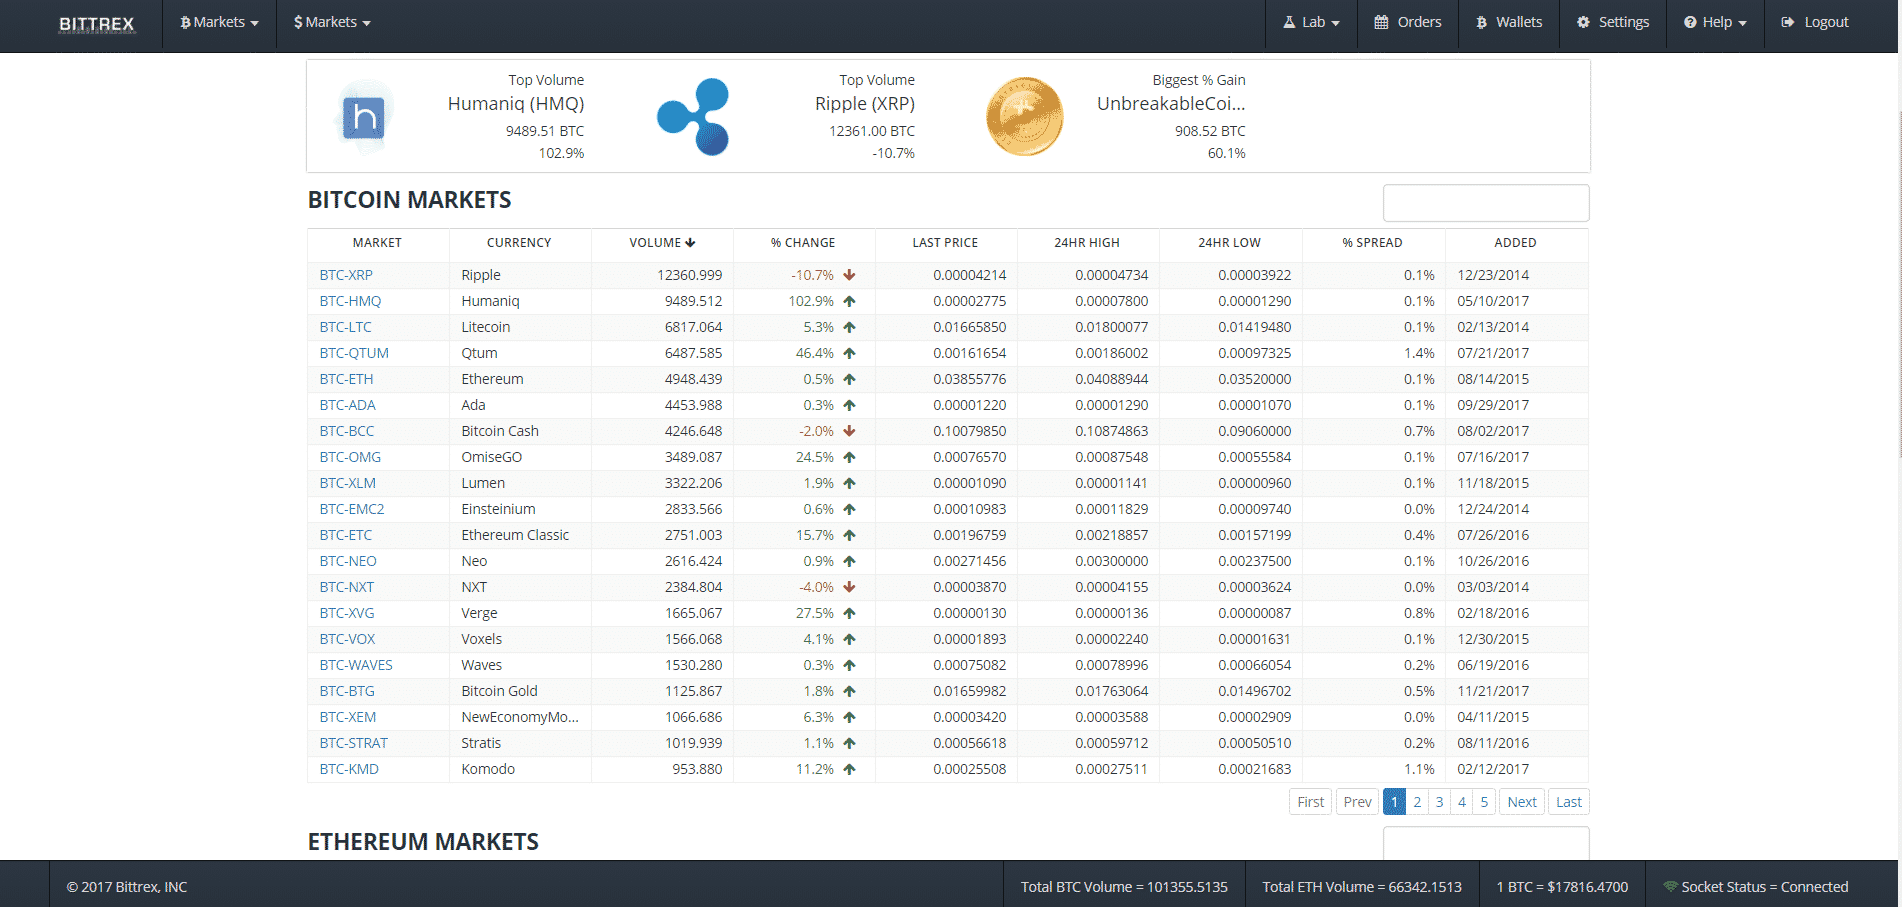The width and height of the screenshot is (1902, 907).
Task: Click the UnbreakableCoin gold logo
Action: pyautogui.click(x=1024, y=117)
